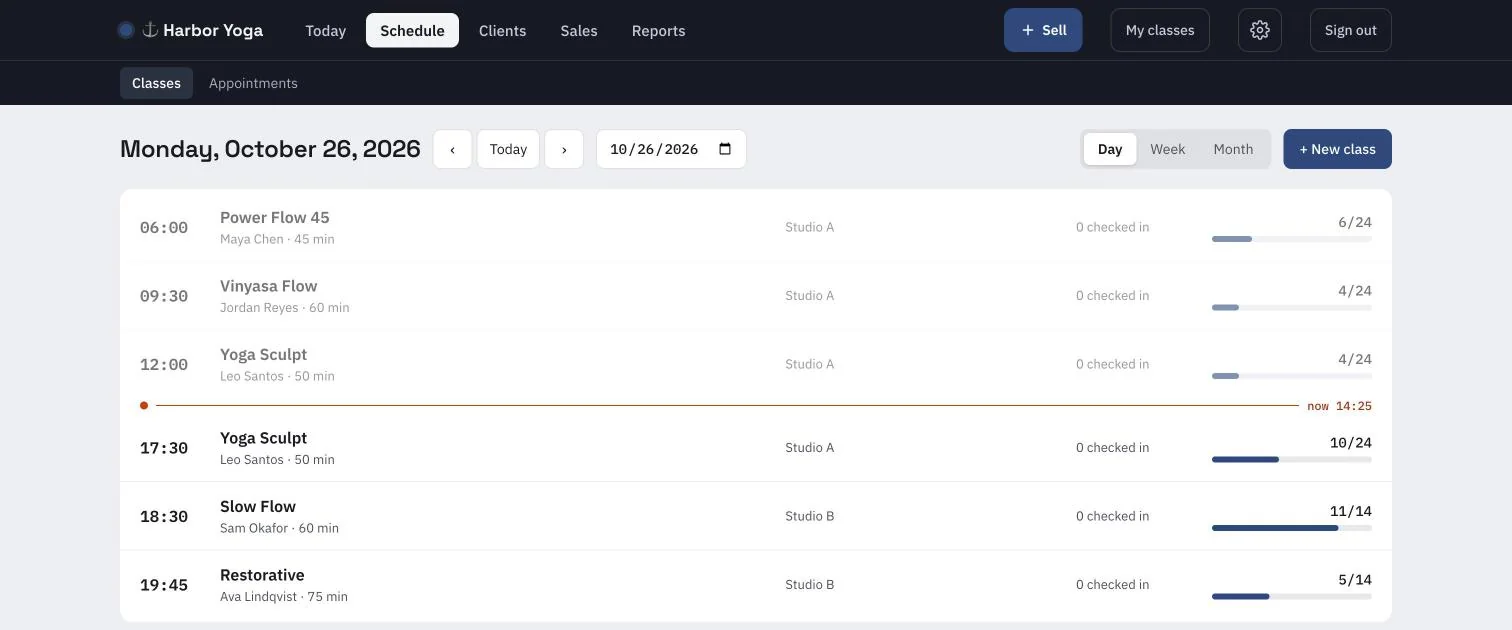Click the Power Flow 45 capacity bar
Screen dimensions: 1512x630
1292,239
